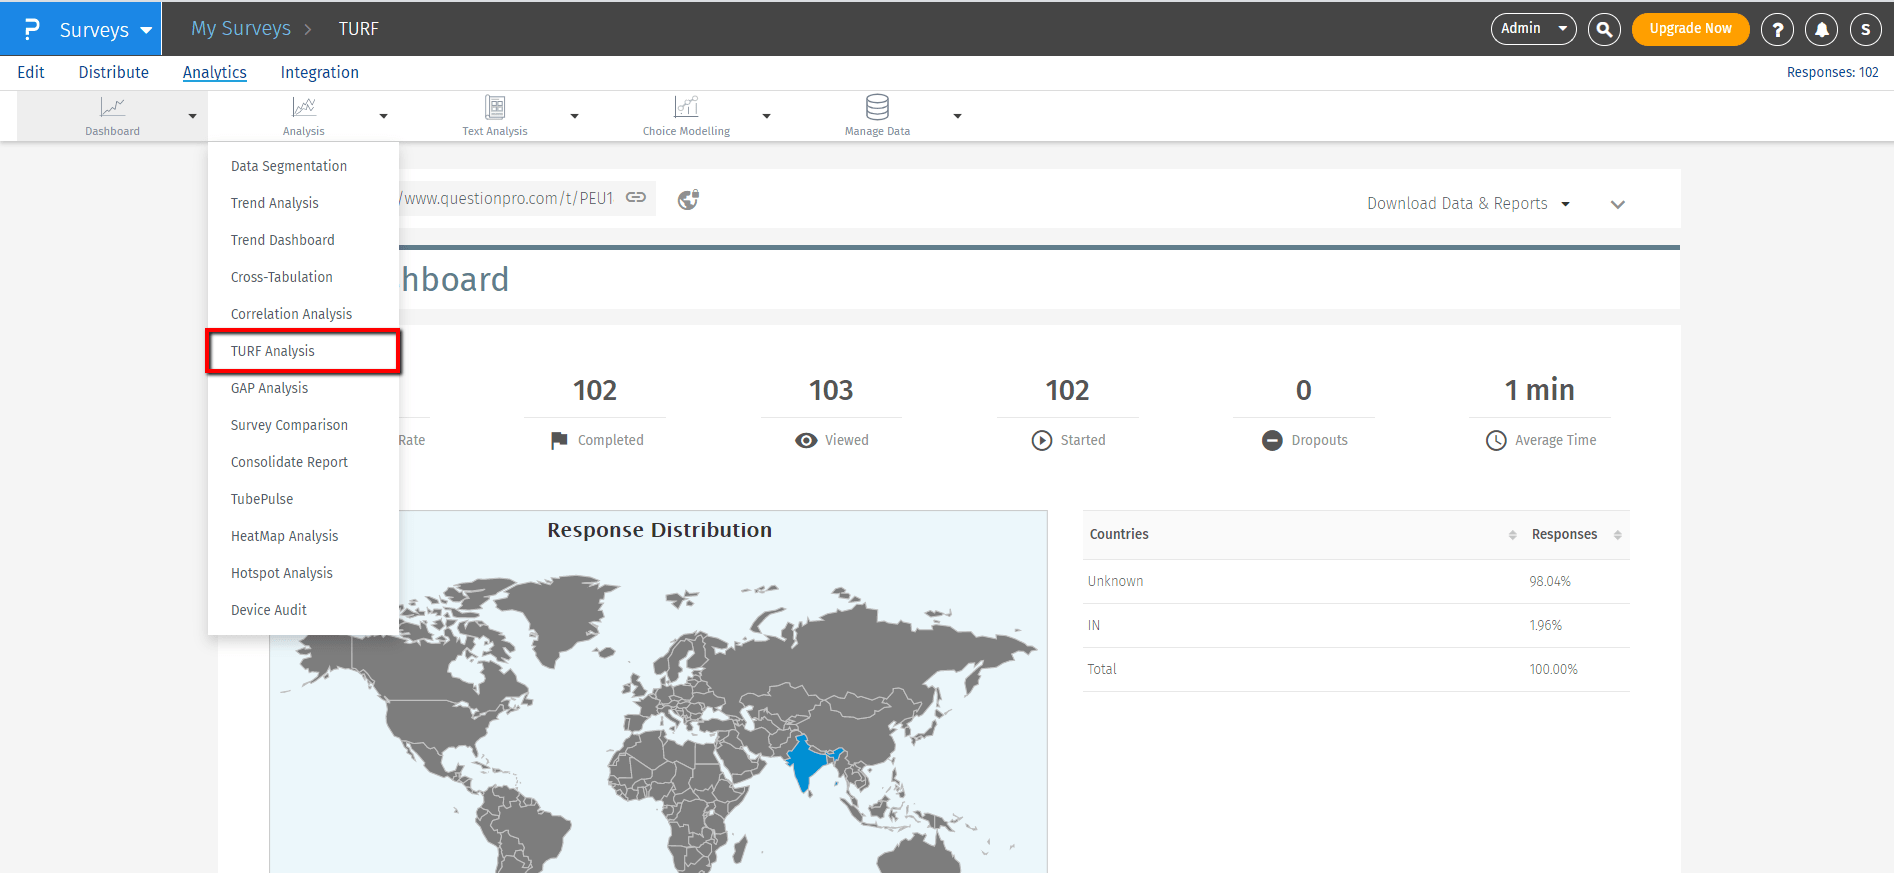Screen dimensions: 1894x873
Task: Click the Manage Data database icon
Action: point(877,108)
